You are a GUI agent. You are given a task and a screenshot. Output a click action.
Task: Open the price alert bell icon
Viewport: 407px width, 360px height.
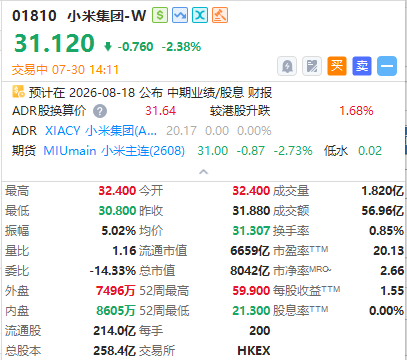coord(287,66)
